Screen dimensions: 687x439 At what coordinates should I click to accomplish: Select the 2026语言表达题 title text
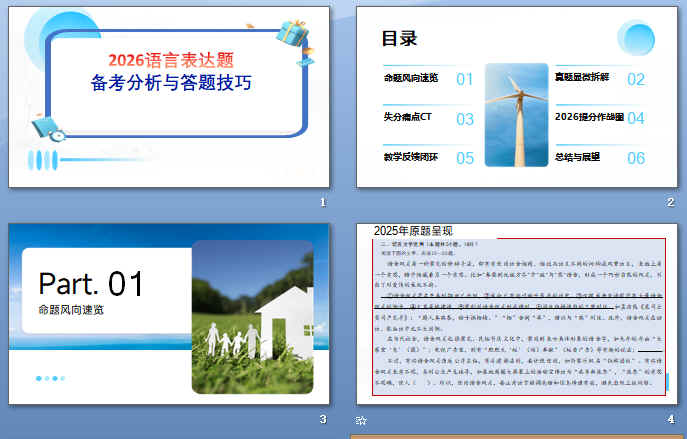[x=170, y=60]
